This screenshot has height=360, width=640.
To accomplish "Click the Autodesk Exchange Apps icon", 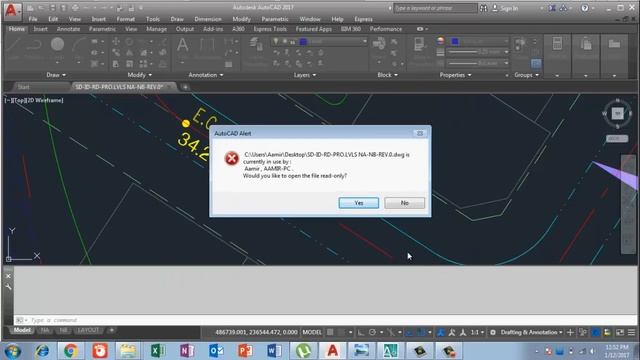I will point(553,8).
